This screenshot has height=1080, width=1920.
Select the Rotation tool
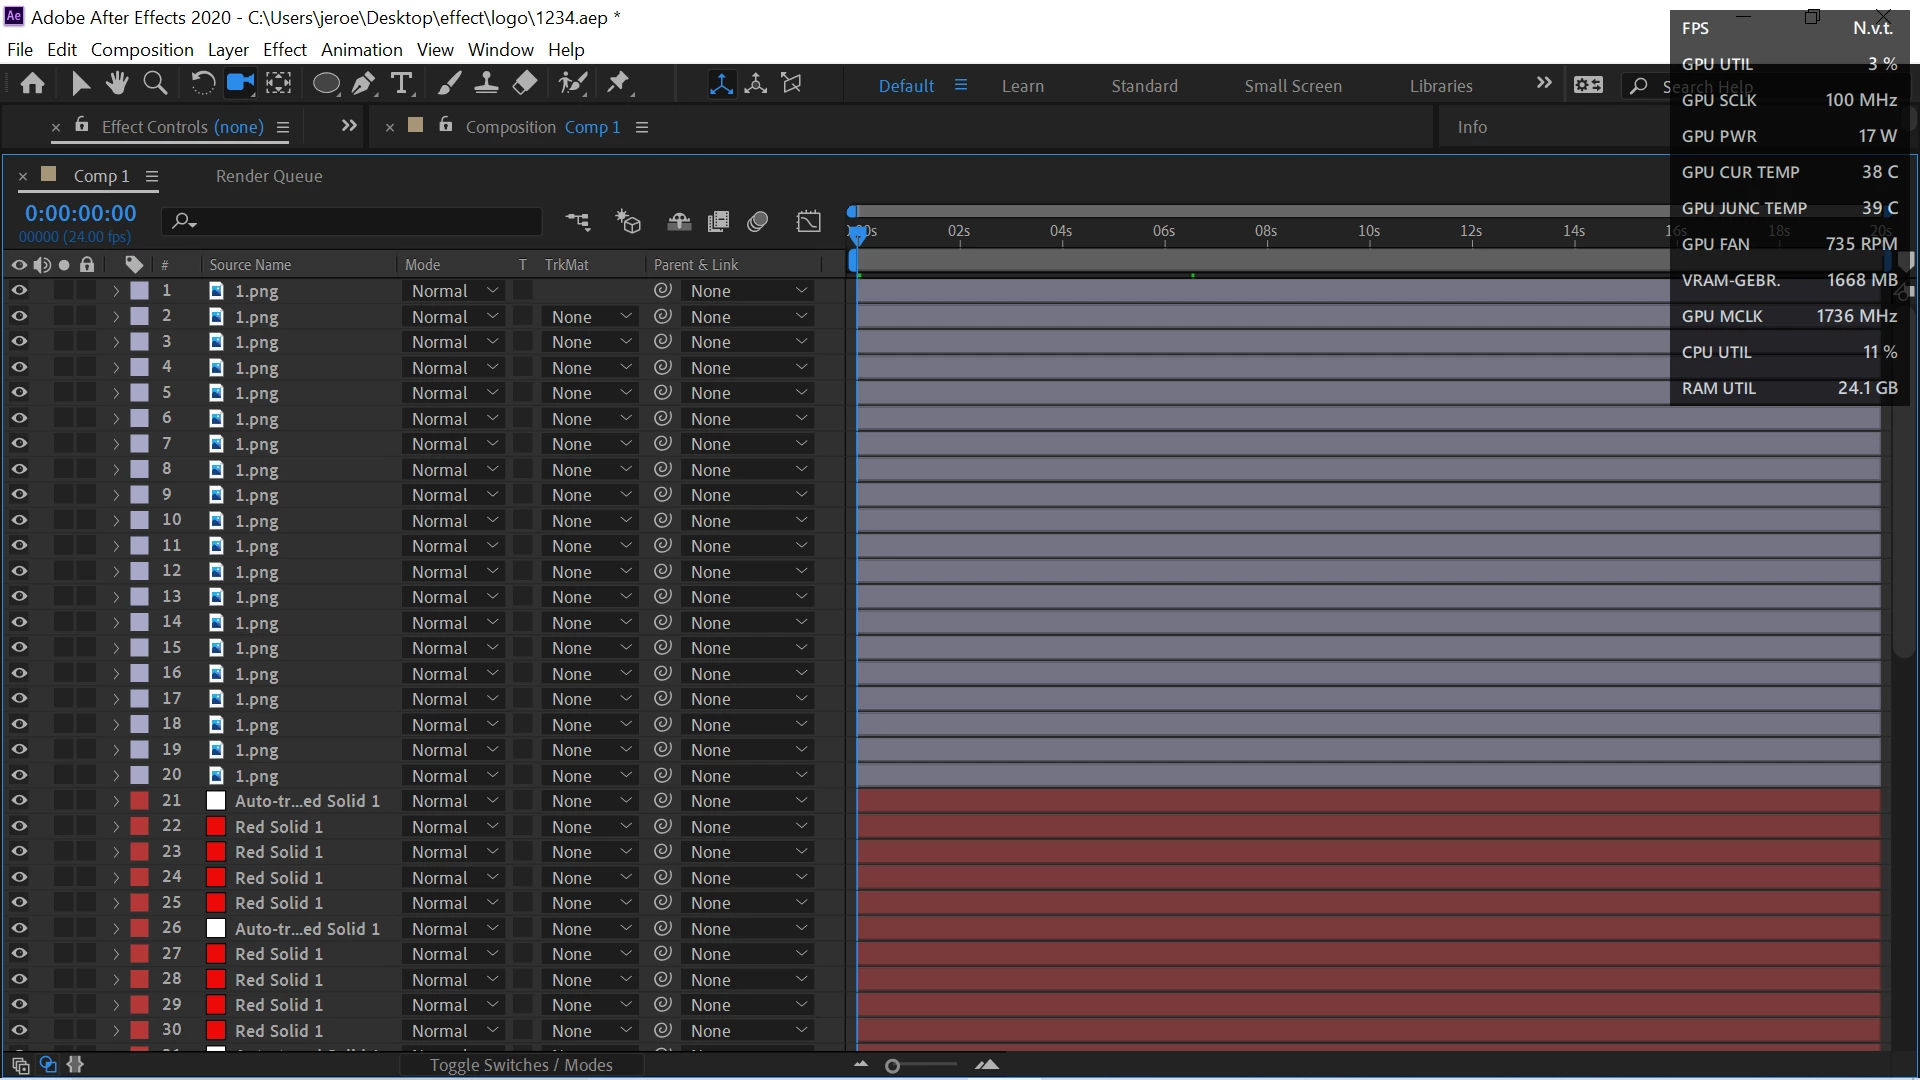(202, 84)
